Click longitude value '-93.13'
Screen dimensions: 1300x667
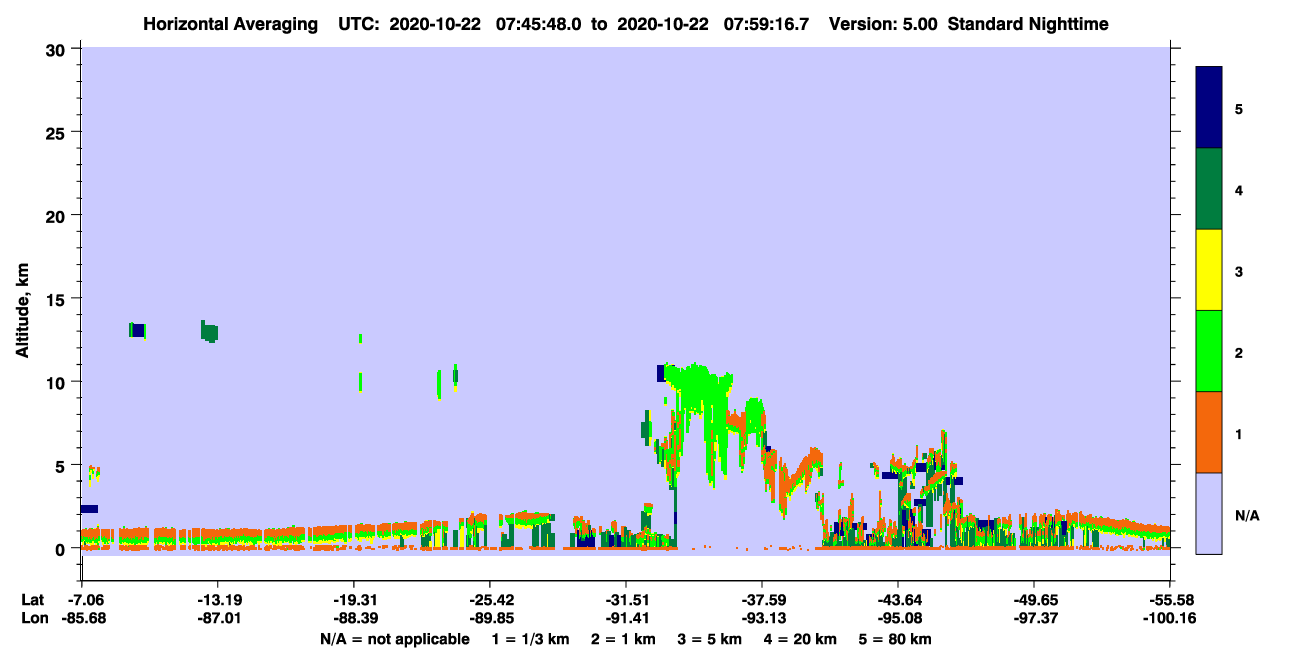point(761,618)
